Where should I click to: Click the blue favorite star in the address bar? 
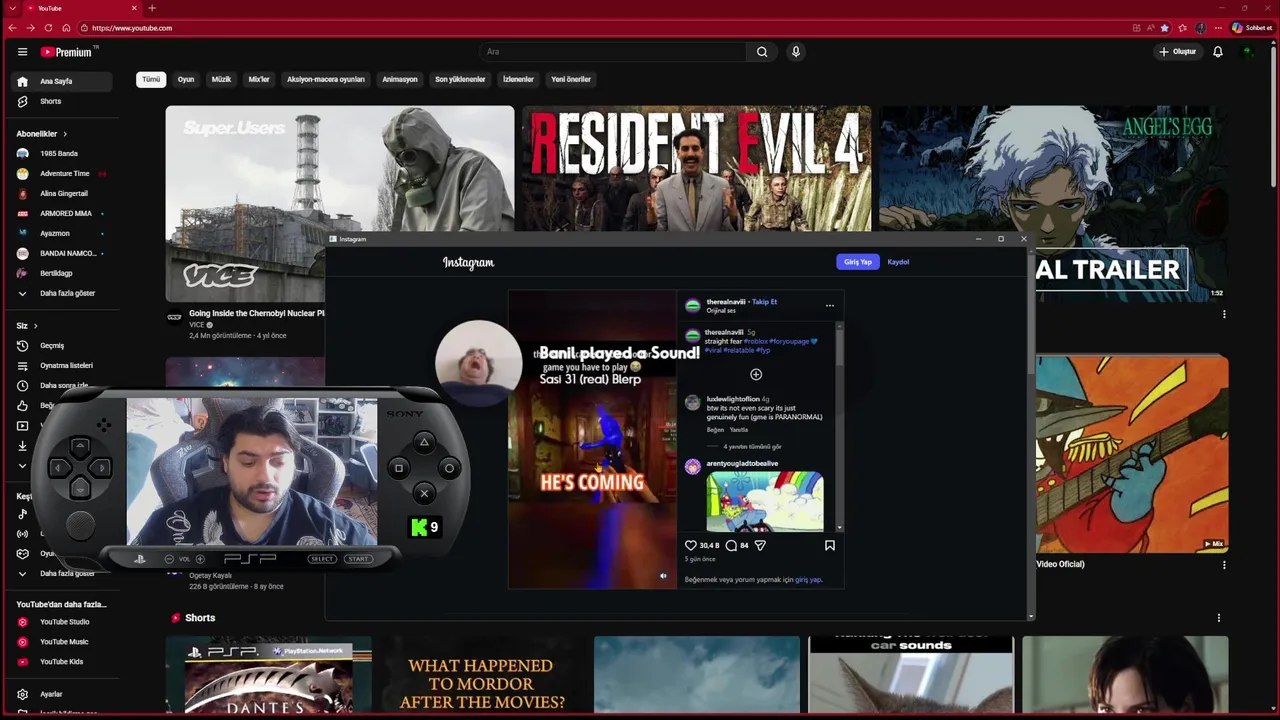[x=1164, y=28]
